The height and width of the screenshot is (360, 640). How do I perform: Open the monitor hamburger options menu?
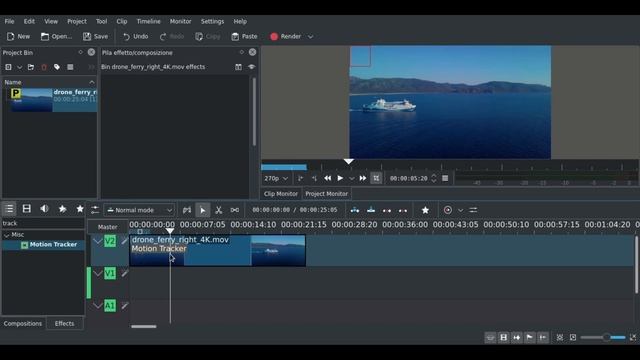point(445,178)
